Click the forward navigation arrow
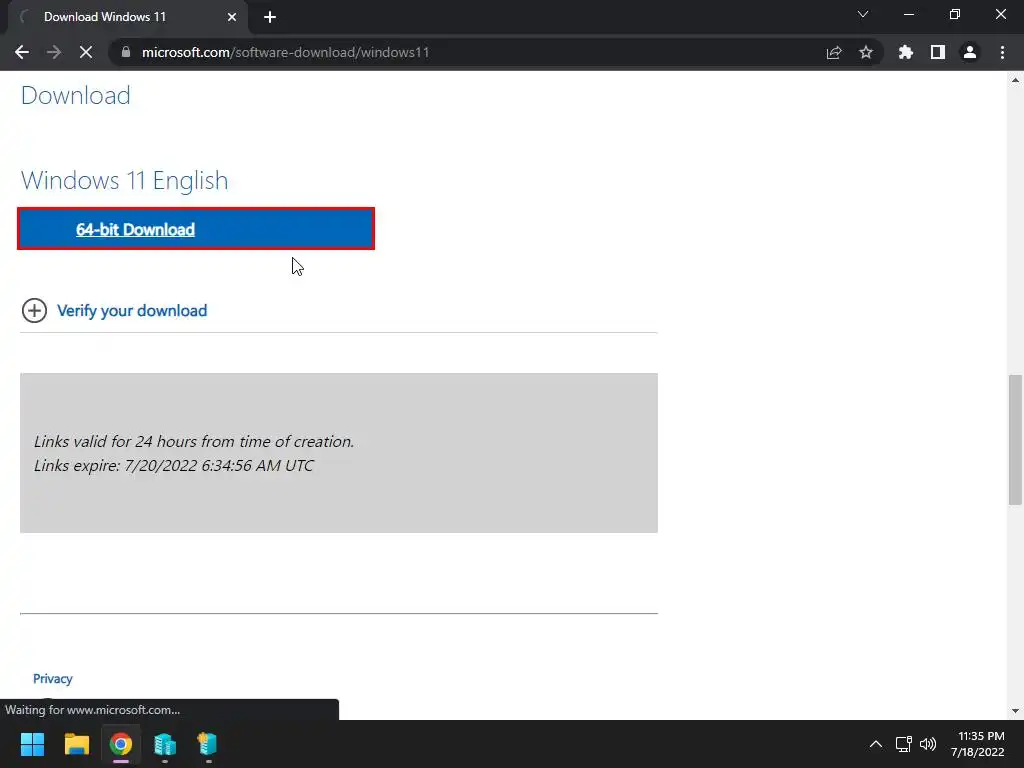 point(54,52)
